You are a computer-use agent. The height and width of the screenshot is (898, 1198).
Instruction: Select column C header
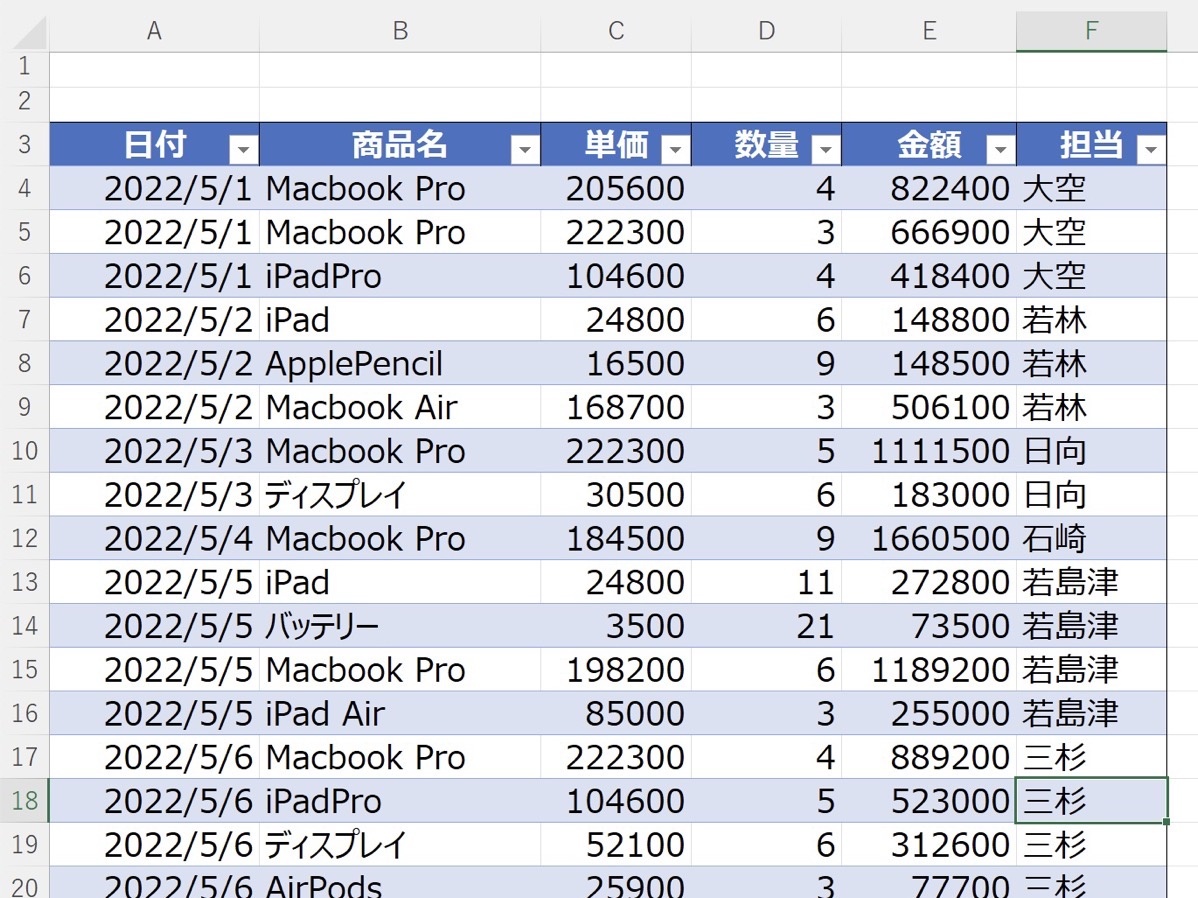pos(616,31)
